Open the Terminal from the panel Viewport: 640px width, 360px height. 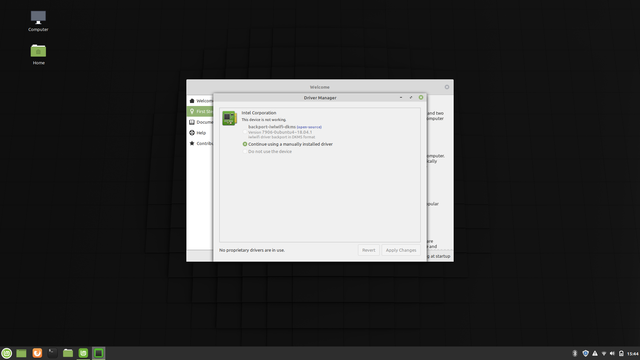pos(52,353)
